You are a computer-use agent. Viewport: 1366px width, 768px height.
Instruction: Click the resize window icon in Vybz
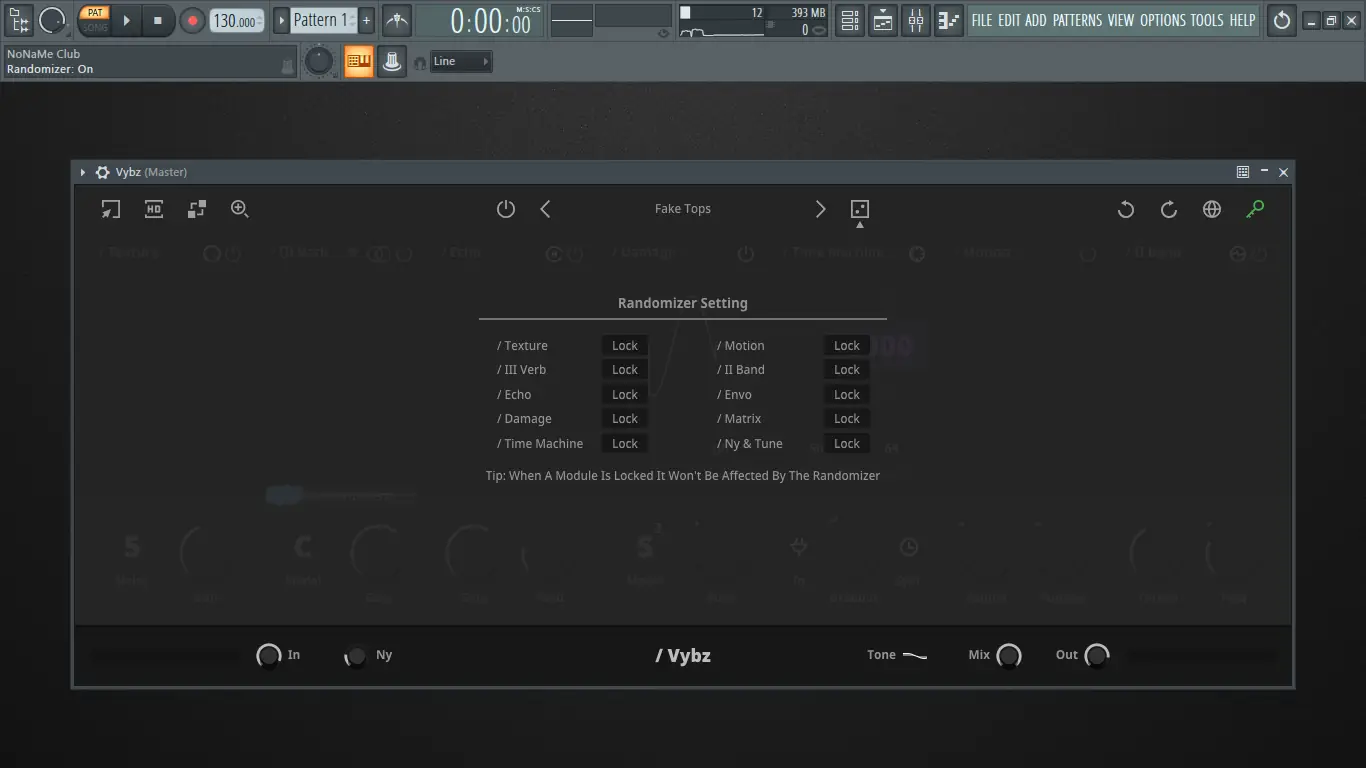[110, 209]
